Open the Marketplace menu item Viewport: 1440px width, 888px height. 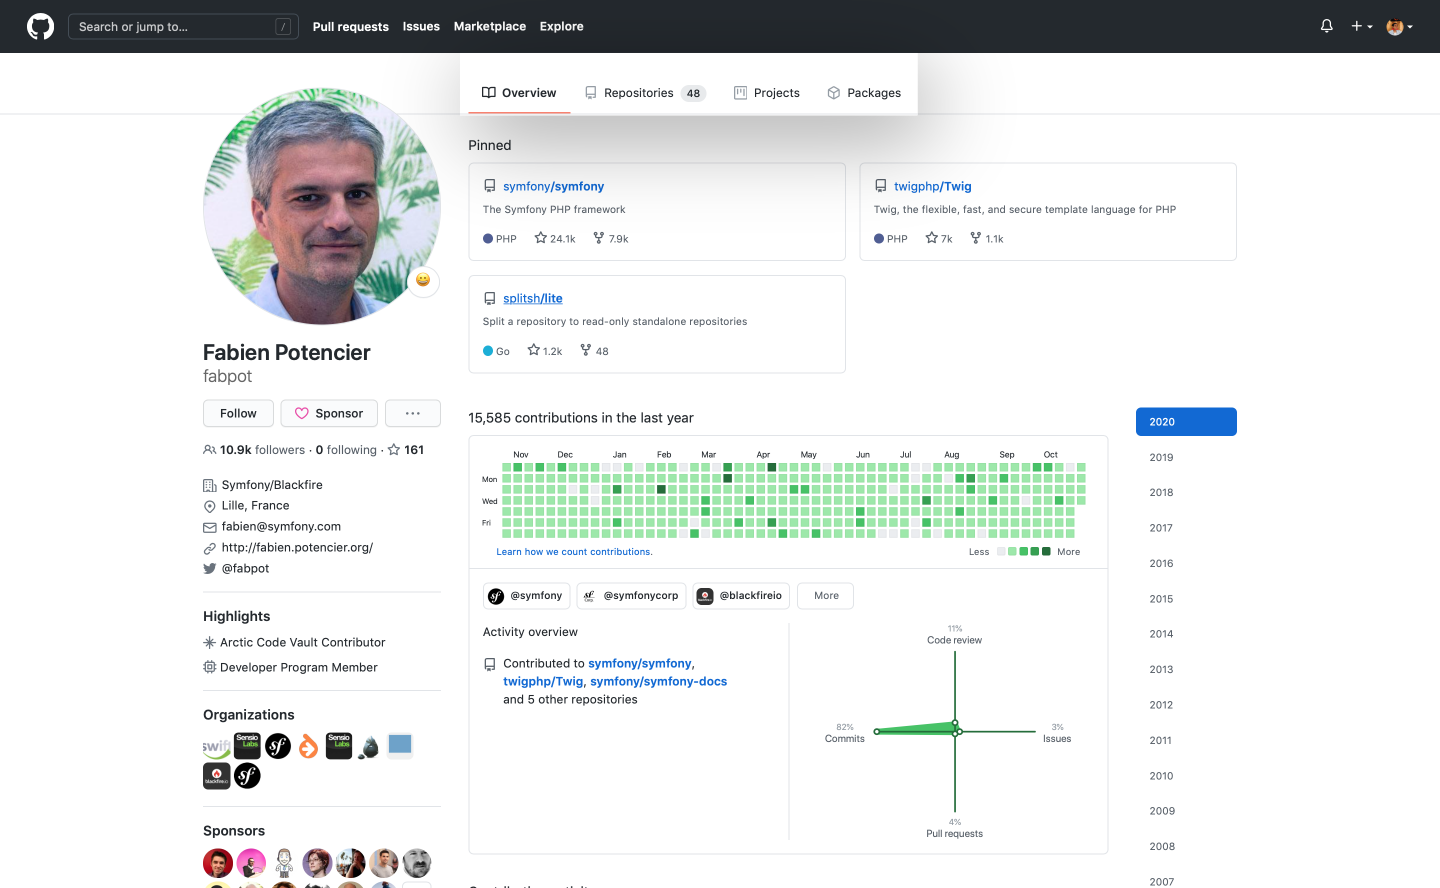coord(489,26)
